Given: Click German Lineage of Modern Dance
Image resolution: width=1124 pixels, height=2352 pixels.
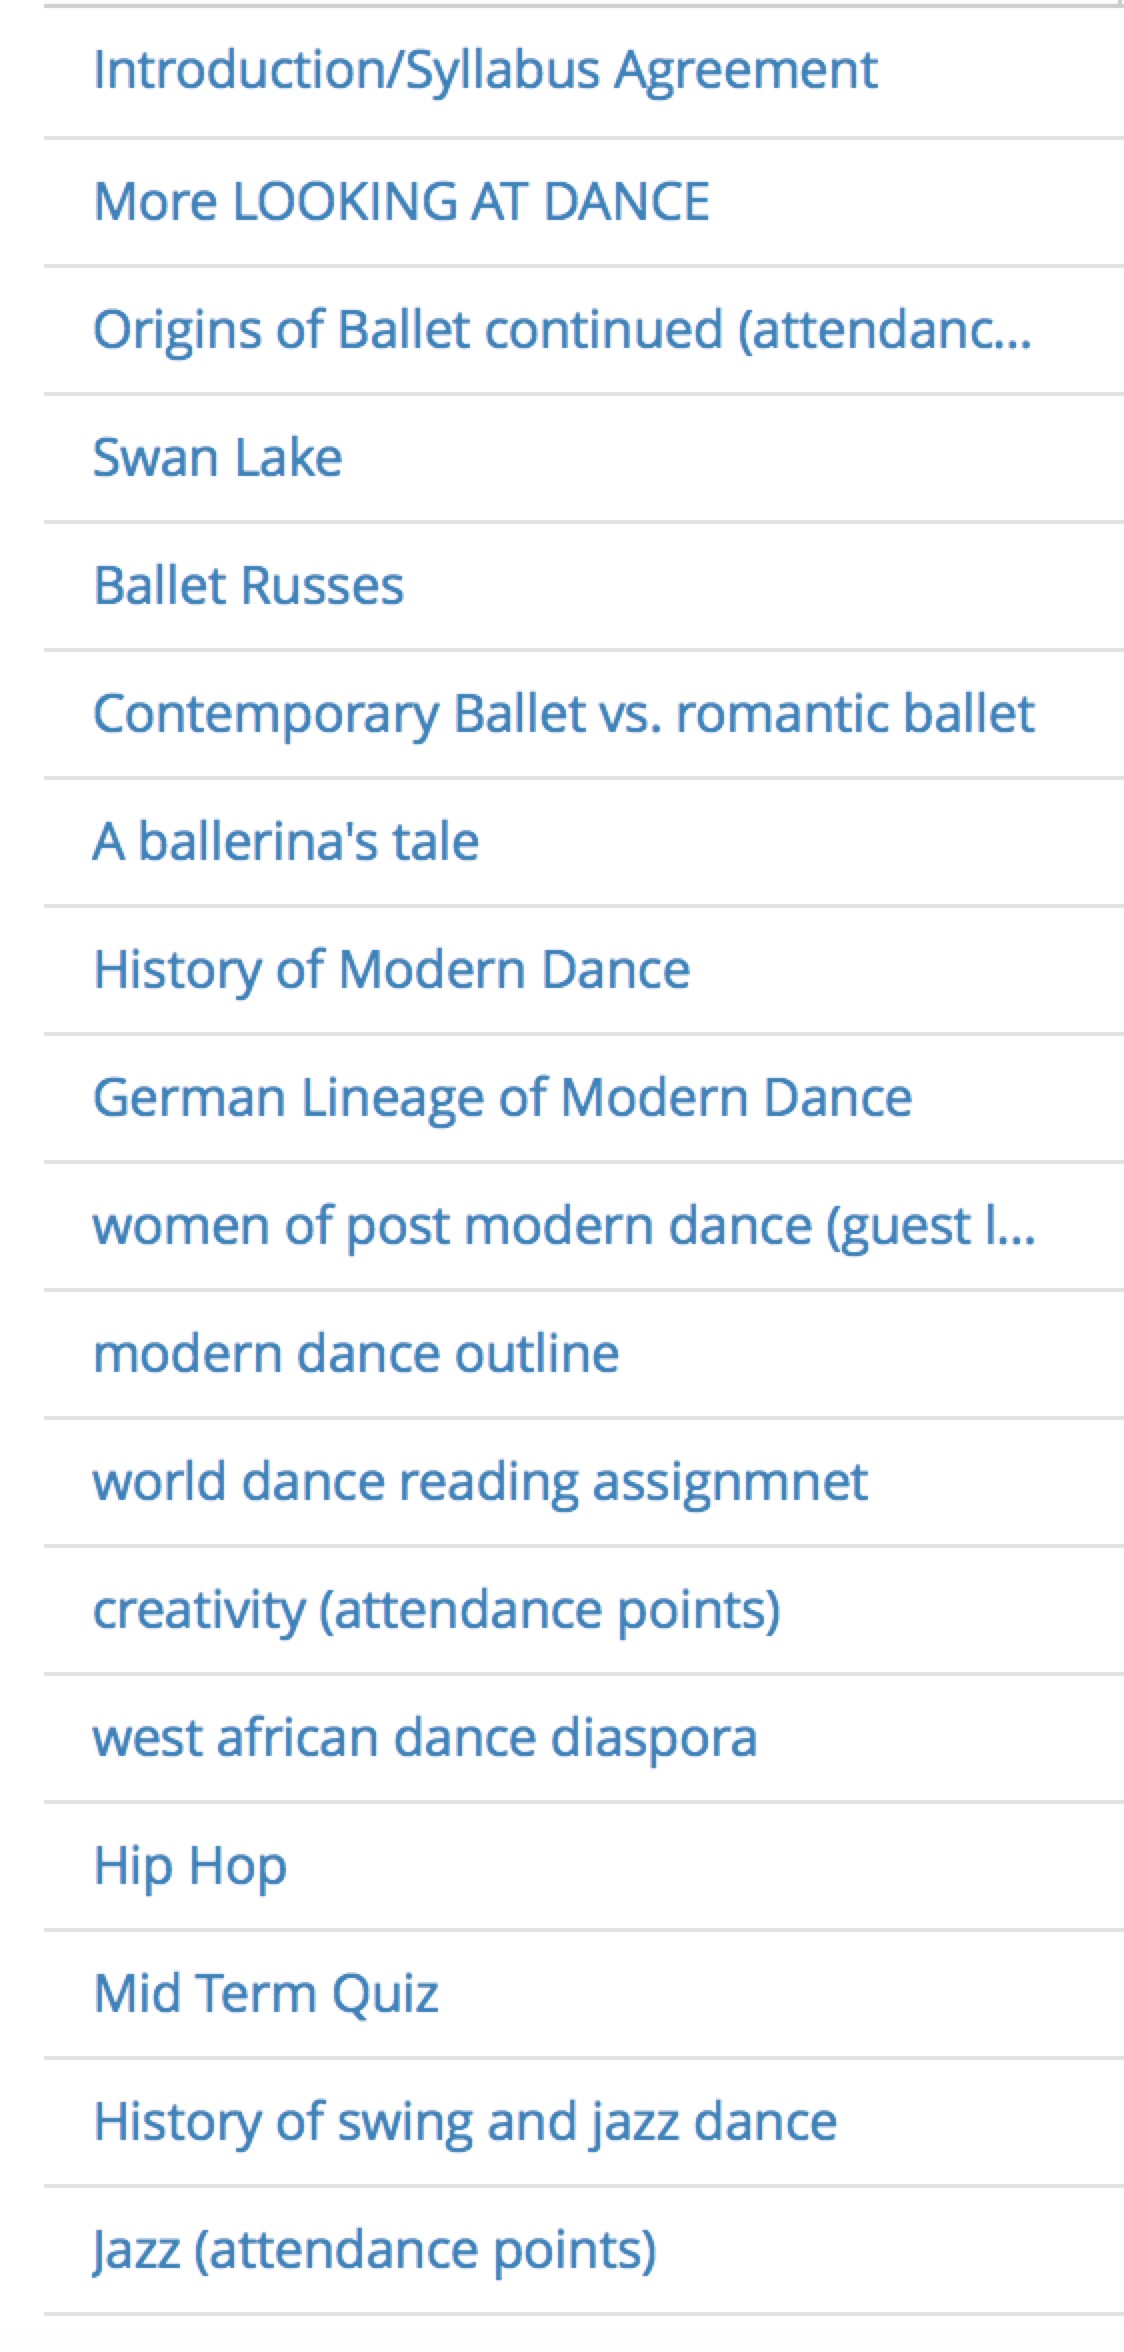Looking at the screenshot, I should [502, 1097].
